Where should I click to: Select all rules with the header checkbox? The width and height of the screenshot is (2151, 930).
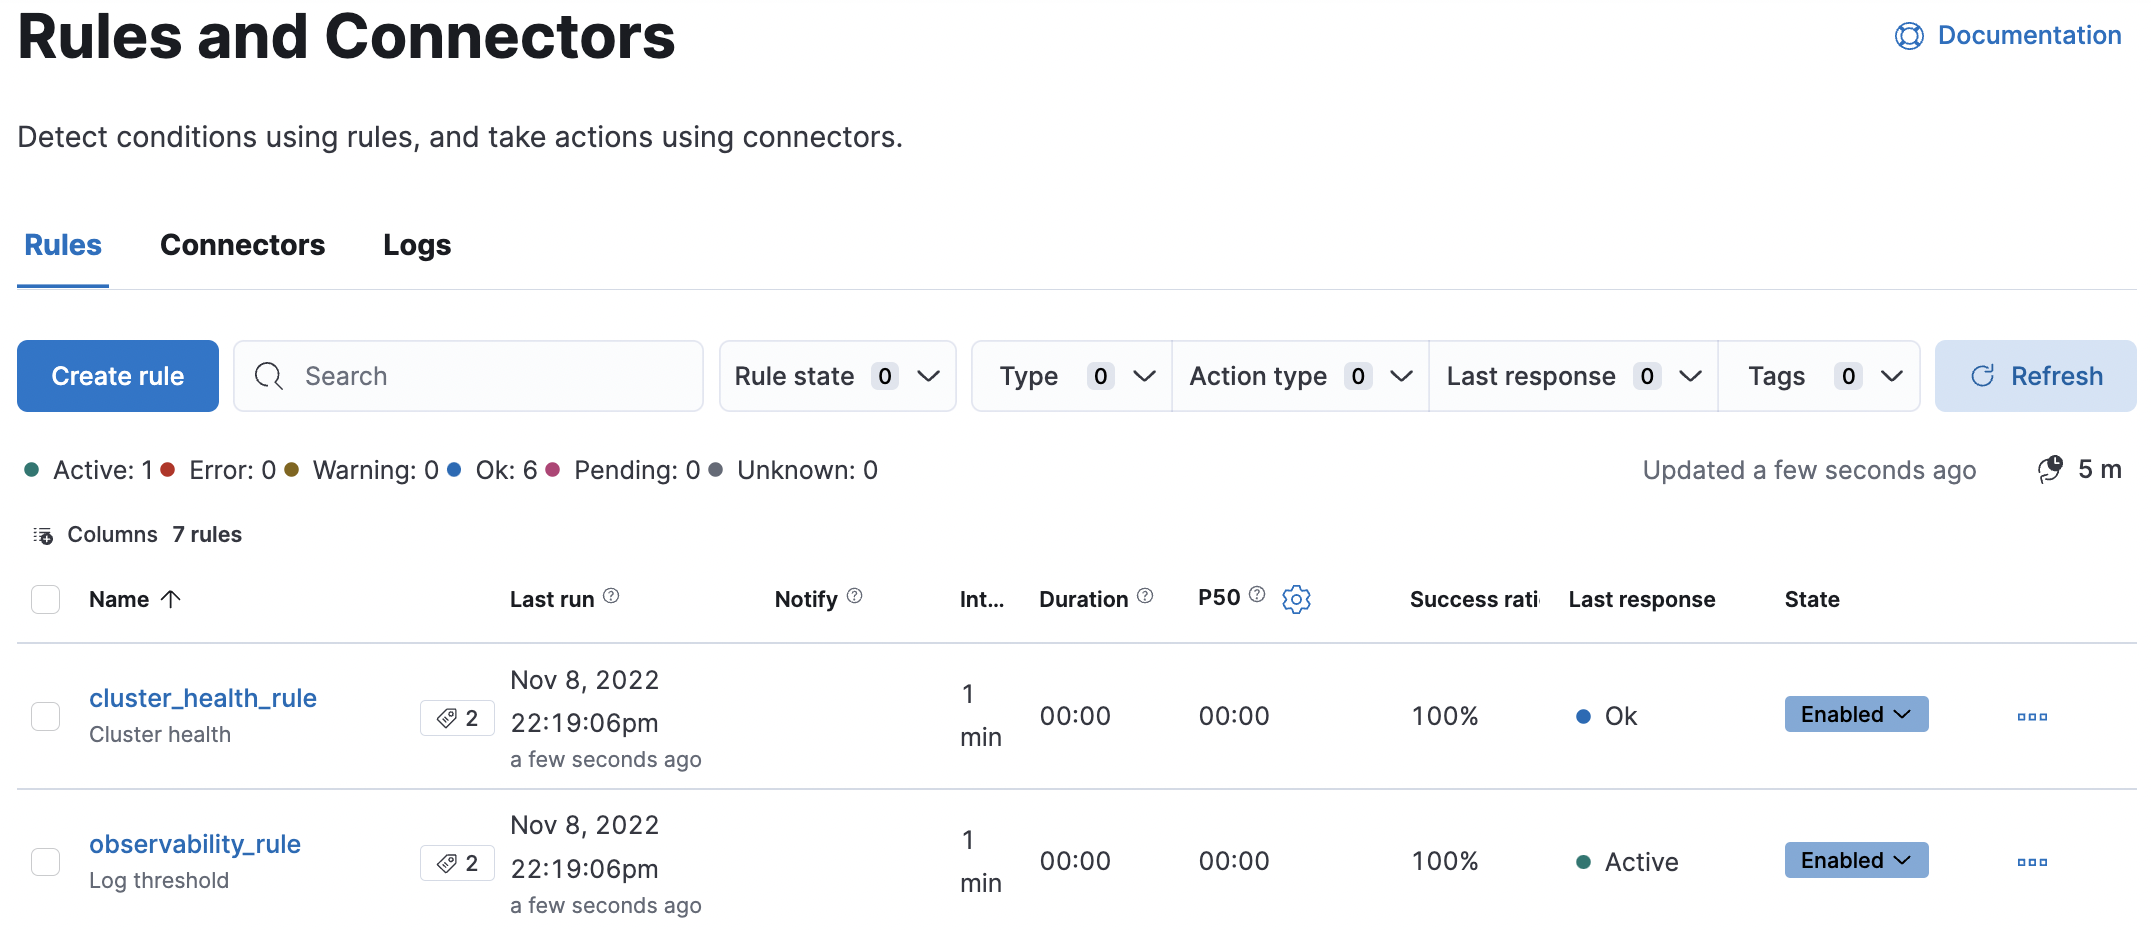coord(45,599)
